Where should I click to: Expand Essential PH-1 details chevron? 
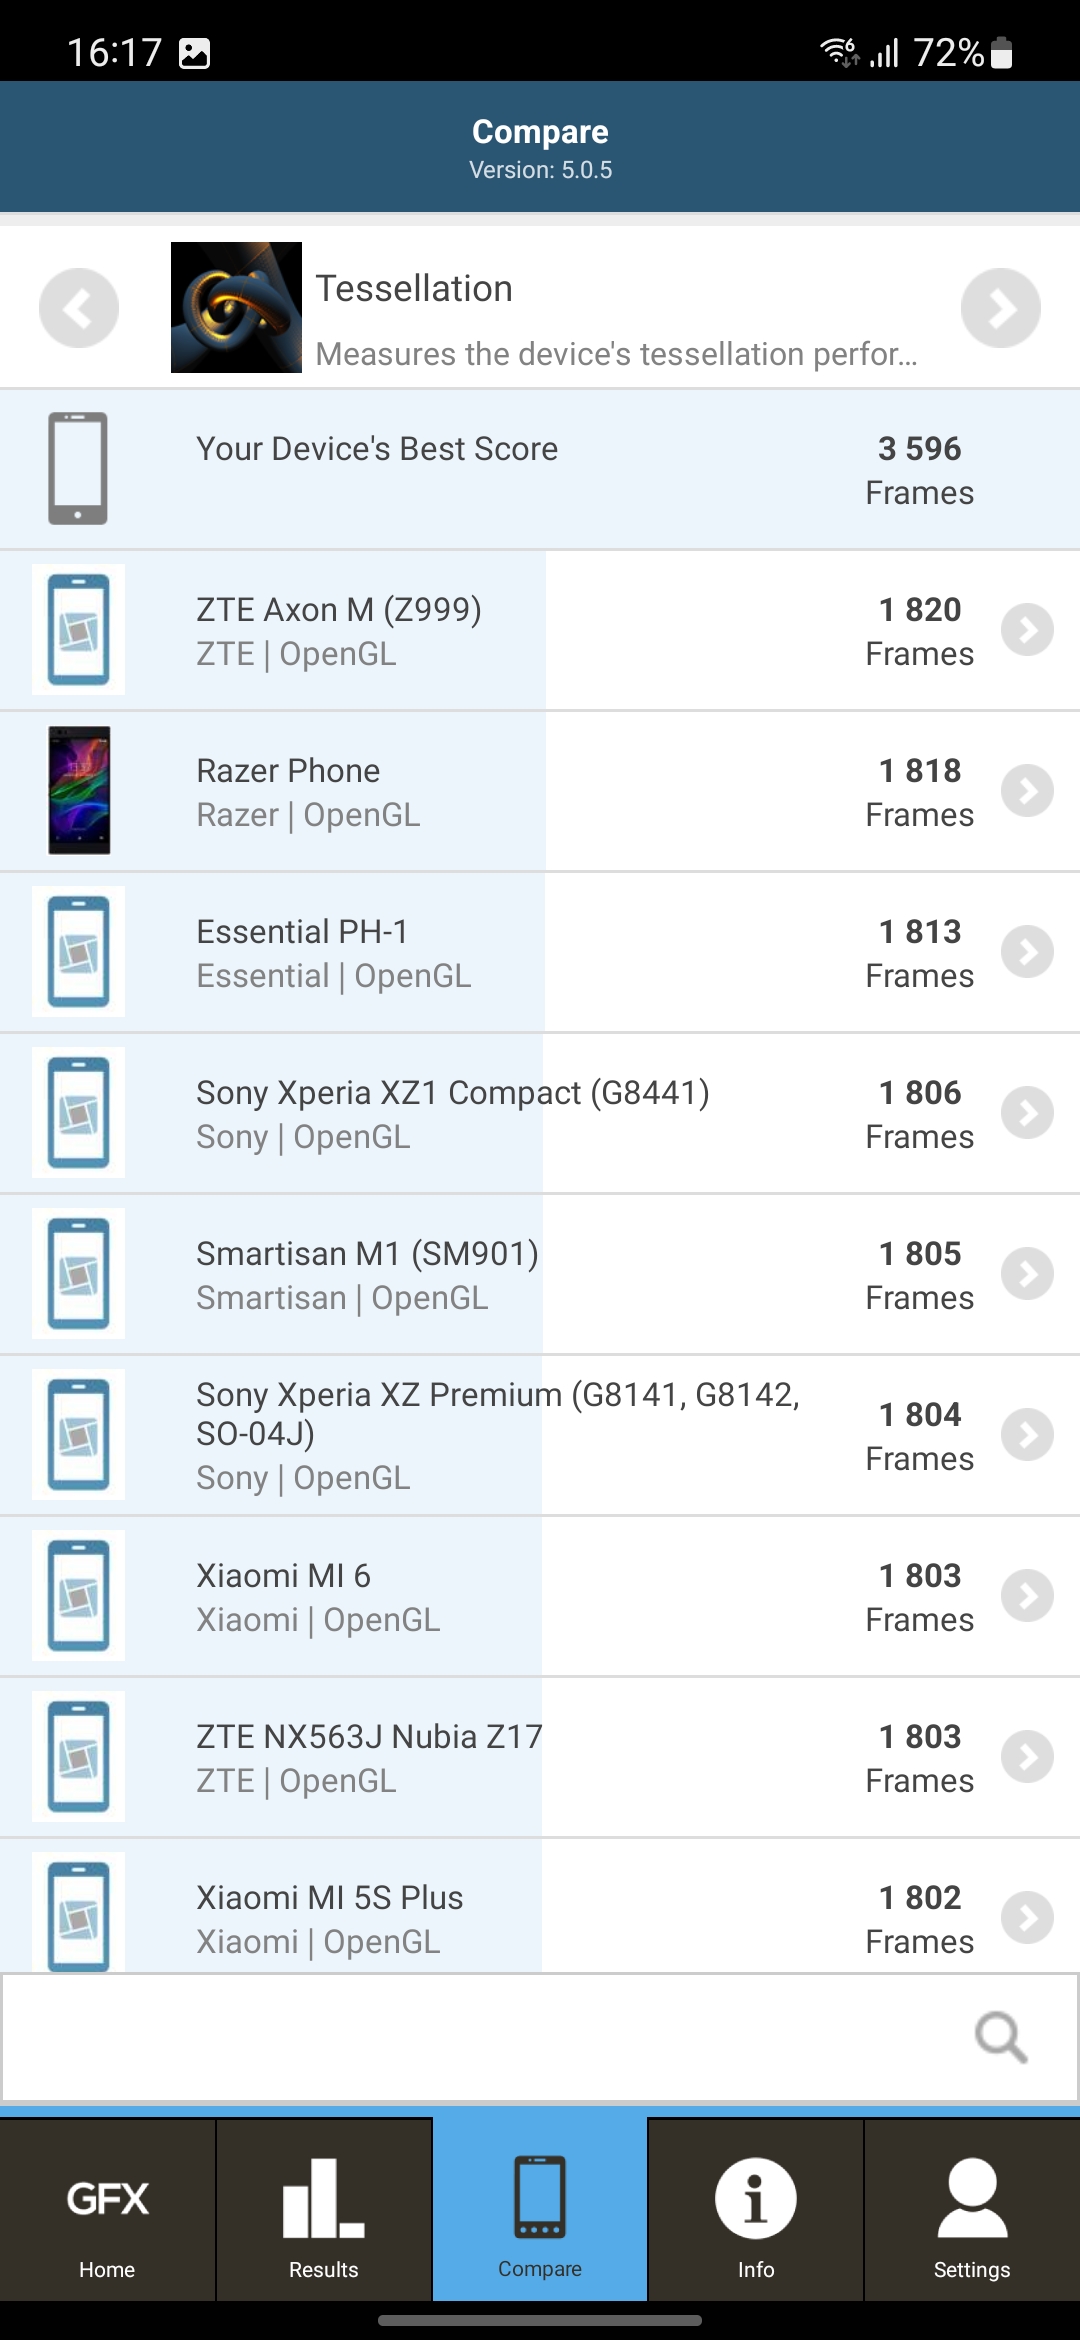click(x=1027, y=952)
